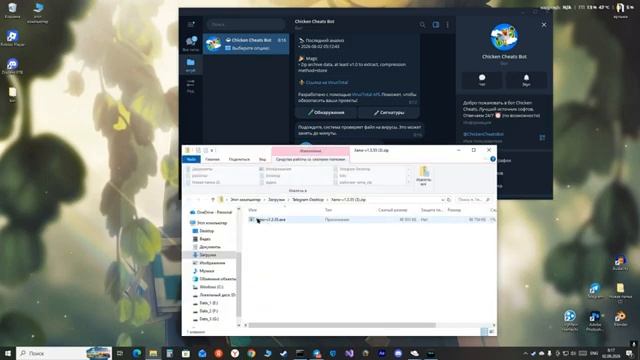The height and width of the screenshot is (360, 640).
Task: Open the Главная tab in Explorer ribbon
Action: pyautogui.click(x=212, y=159)
